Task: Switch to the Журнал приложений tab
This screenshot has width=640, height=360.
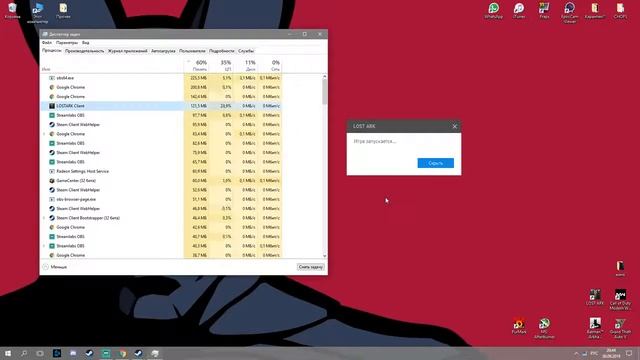Action: pyautogui.click(x=127, y=51)
